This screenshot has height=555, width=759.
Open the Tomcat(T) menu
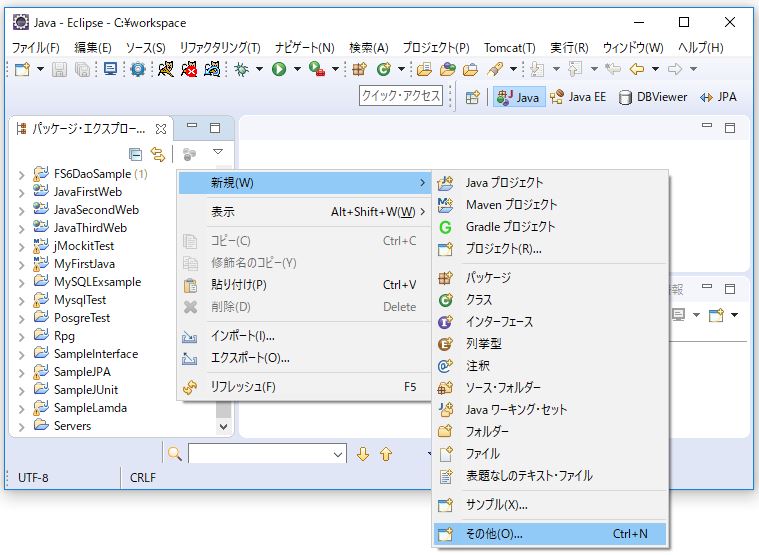point(510,47)
